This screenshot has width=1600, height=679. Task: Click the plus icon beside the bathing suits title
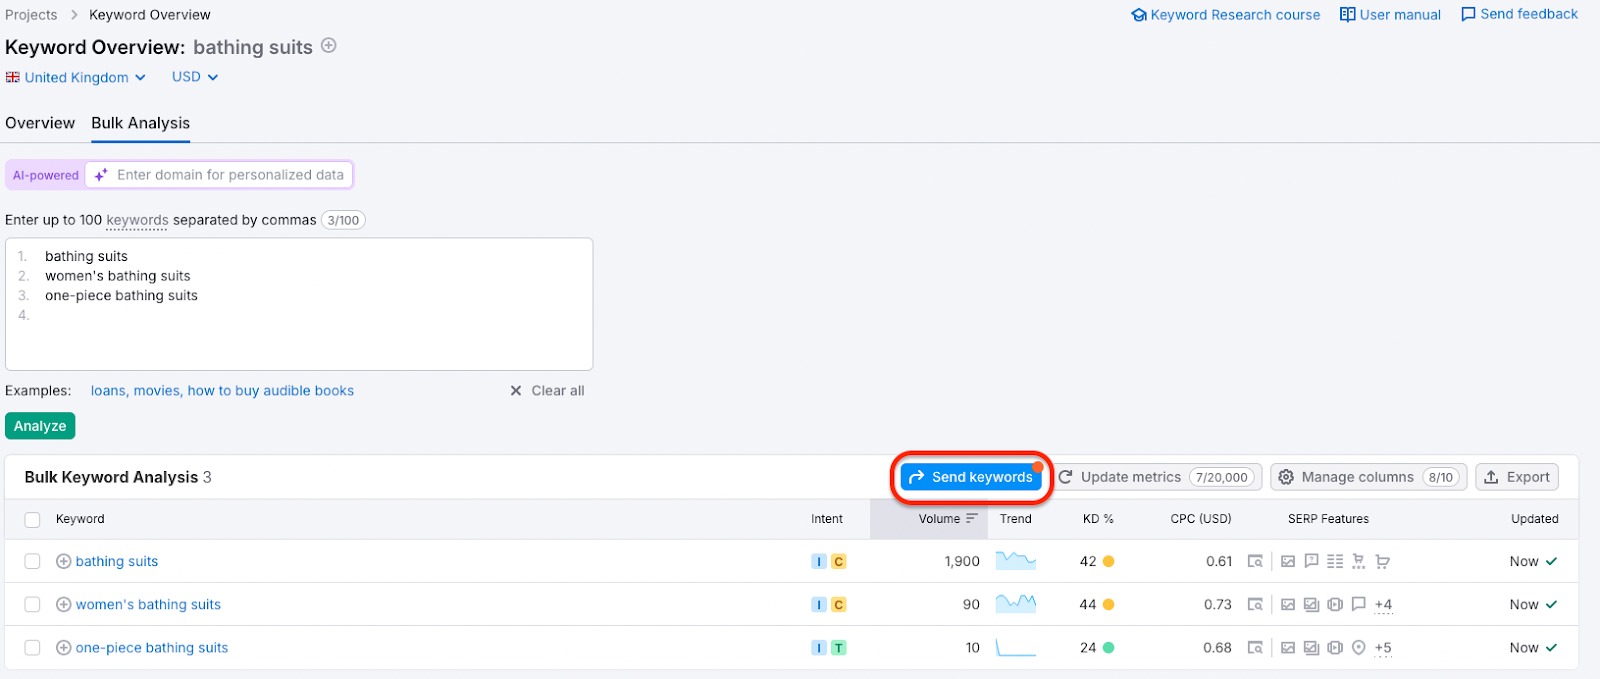pos(328,46)
